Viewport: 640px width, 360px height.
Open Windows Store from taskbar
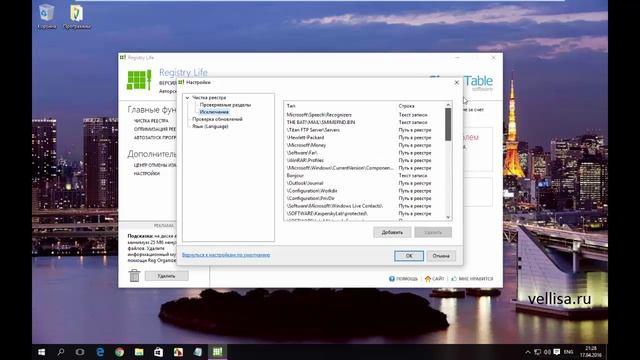[158, 352]
